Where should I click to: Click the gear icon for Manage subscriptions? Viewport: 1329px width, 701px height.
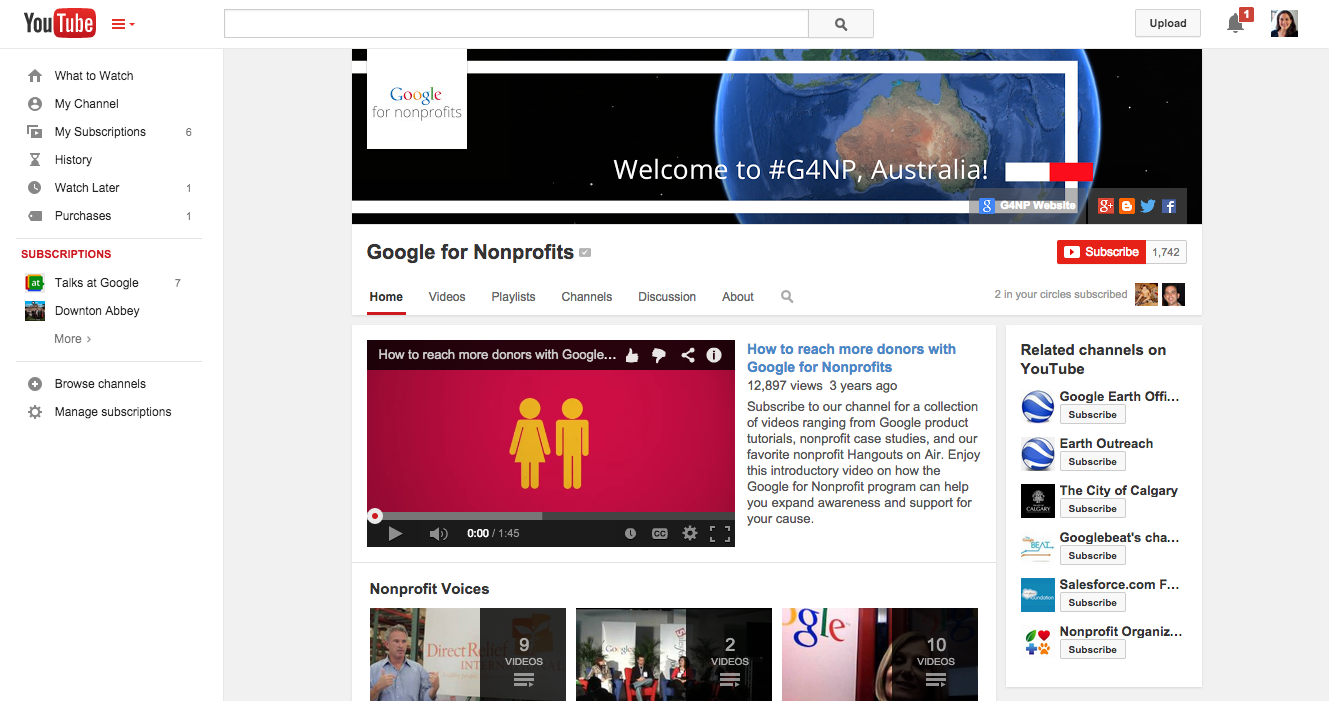(x=35, y=412)
